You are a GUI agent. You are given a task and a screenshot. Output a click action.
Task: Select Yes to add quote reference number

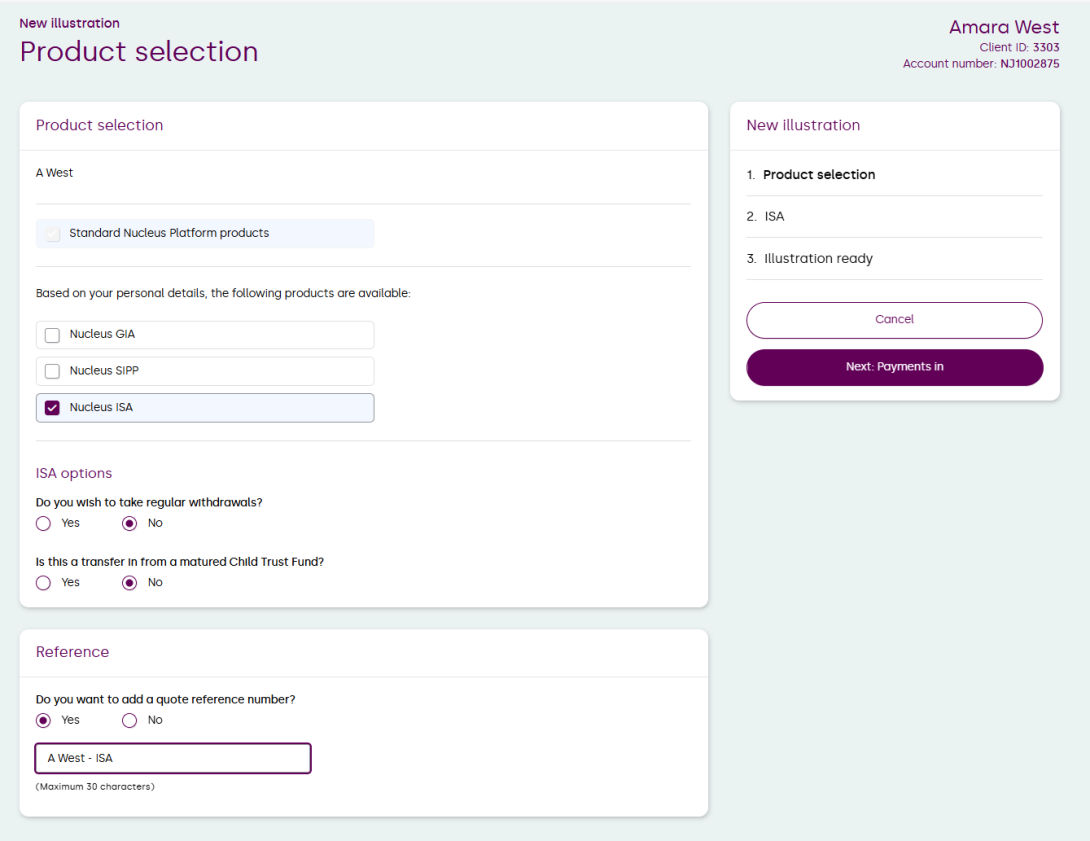tap(43, 720)
